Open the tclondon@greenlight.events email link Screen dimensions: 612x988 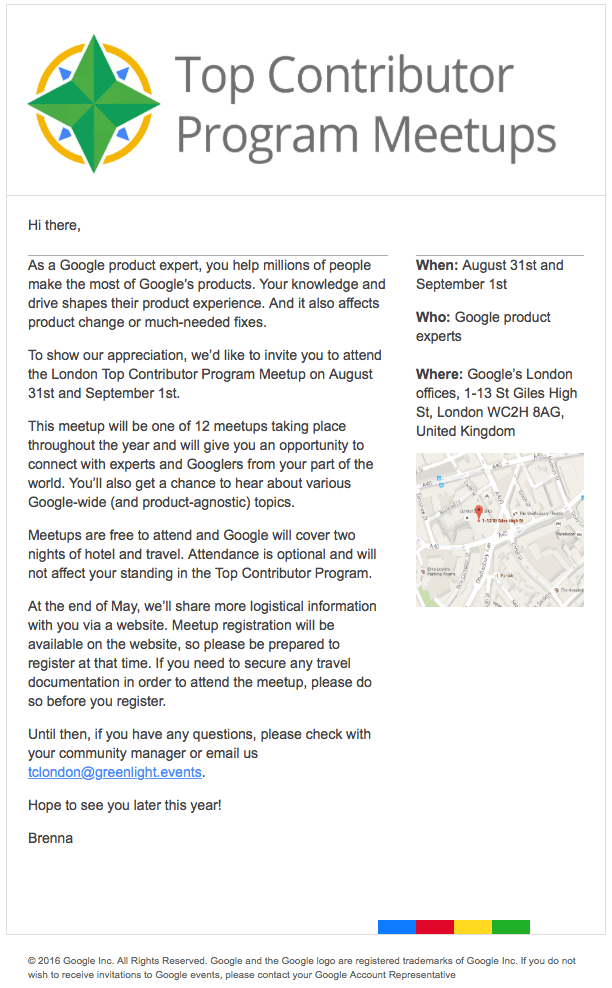point(115,772)
